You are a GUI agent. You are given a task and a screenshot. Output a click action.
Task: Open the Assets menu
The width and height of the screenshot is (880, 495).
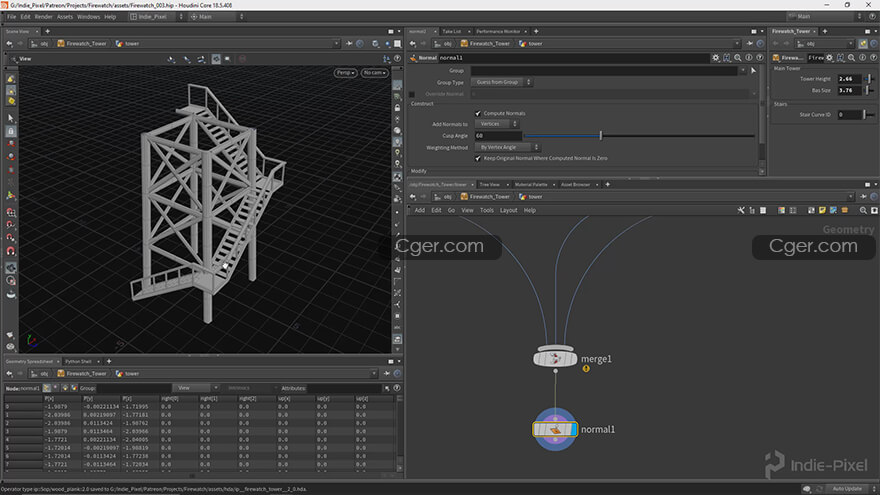coord(65,17)
